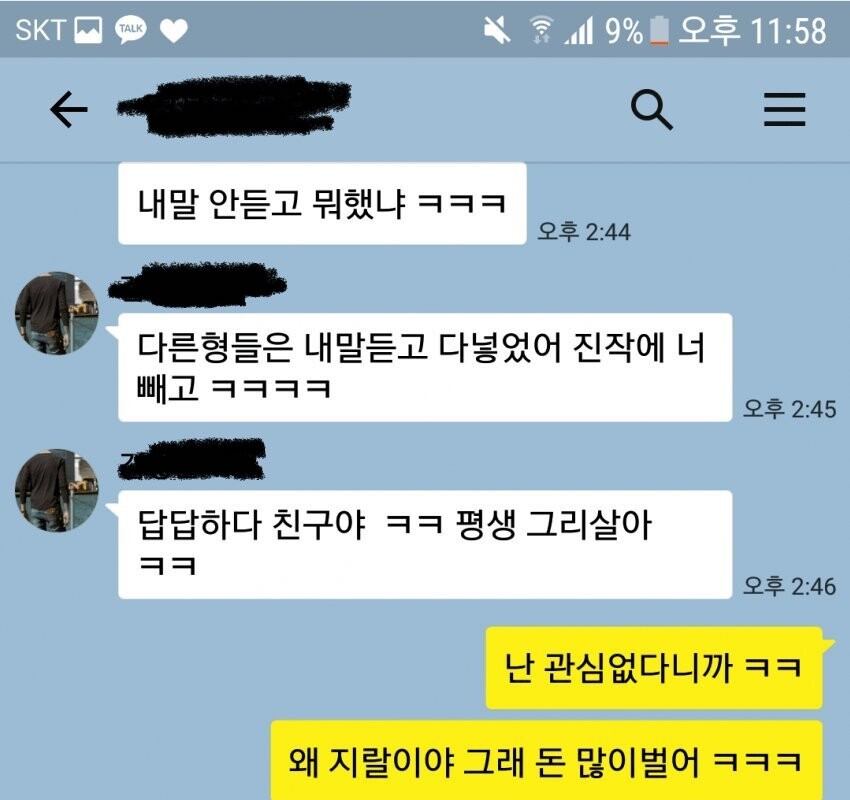Screen dimensions: 850x800
Task: Tap the clock showing 오후 11:58
Action: 752,30
